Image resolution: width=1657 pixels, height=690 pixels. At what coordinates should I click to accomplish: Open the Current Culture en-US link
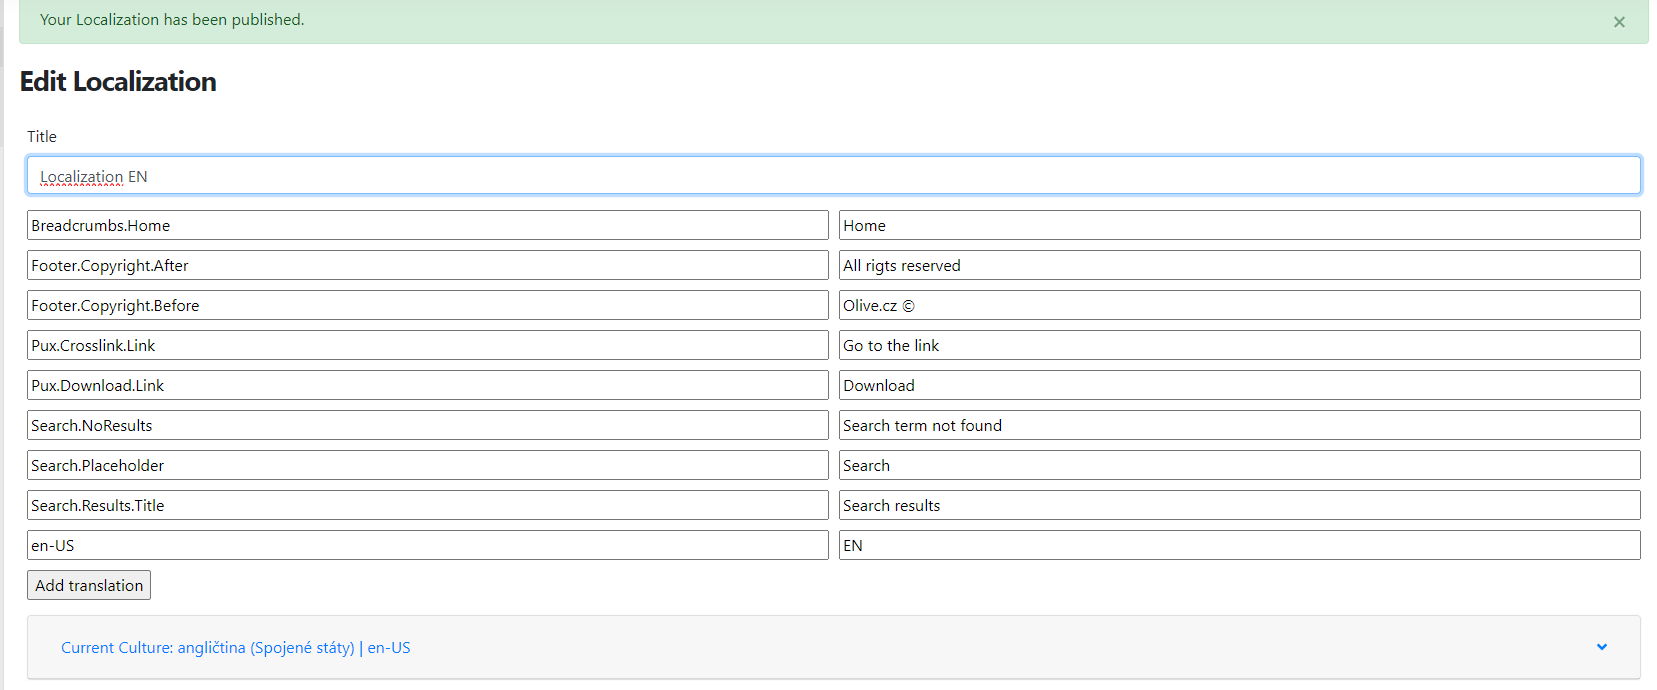coord(235,648)
